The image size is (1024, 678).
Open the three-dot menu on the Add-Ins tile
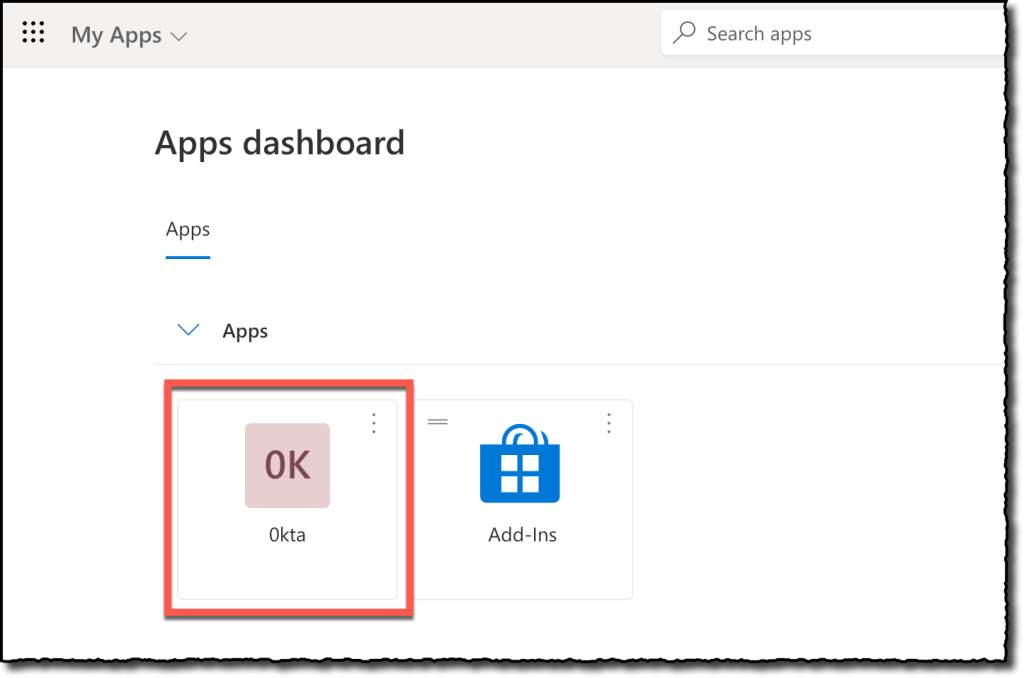click(609, 423)
